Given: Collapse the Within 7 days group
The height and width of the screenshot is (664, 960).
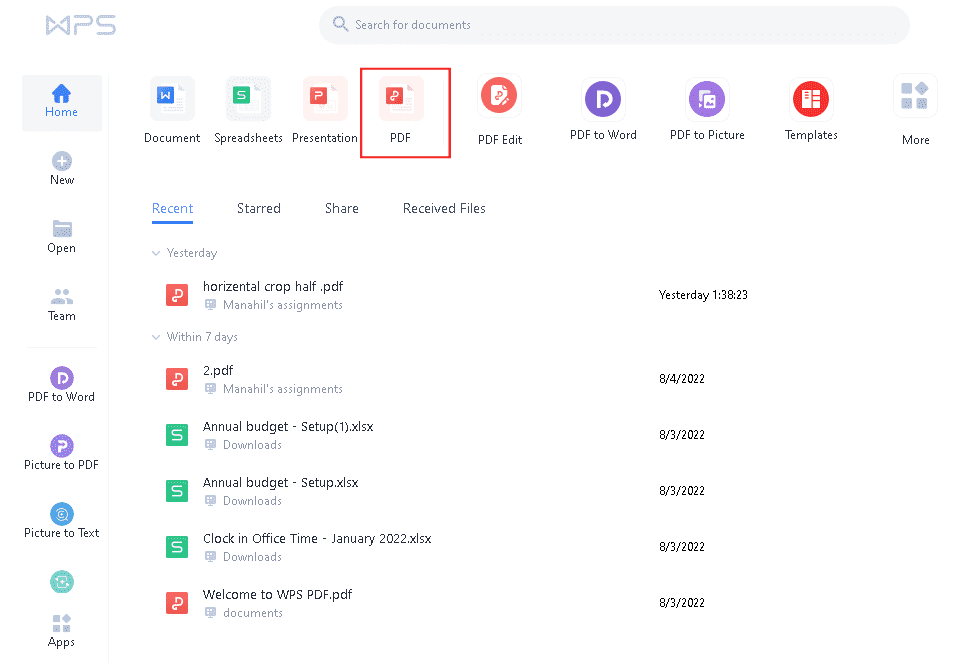Looking at the screenshot, I should 156,337.
